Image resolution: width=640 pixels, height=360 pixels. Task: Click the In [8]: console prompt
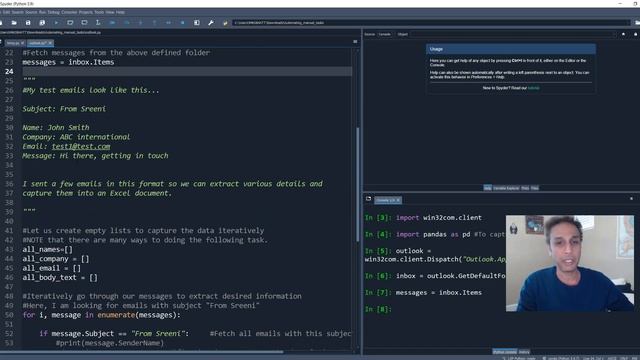pyautogui.click(x=378, y=309)
